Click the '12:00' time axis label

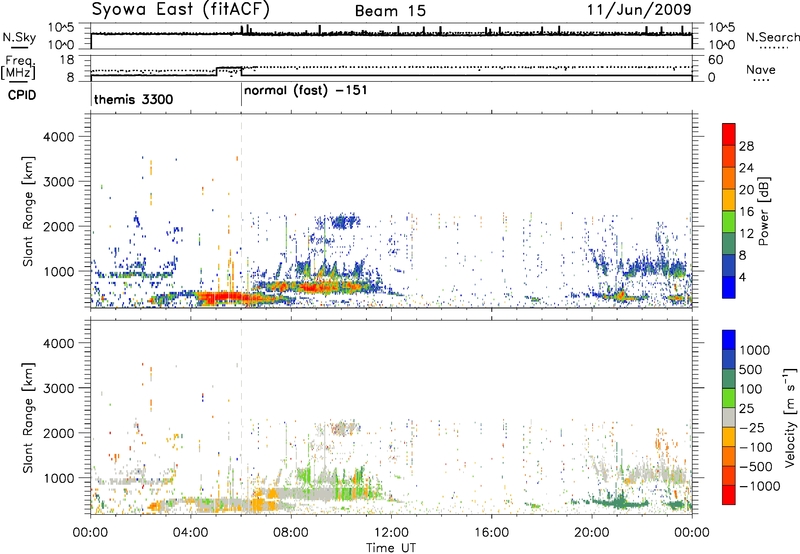[391, 533]
